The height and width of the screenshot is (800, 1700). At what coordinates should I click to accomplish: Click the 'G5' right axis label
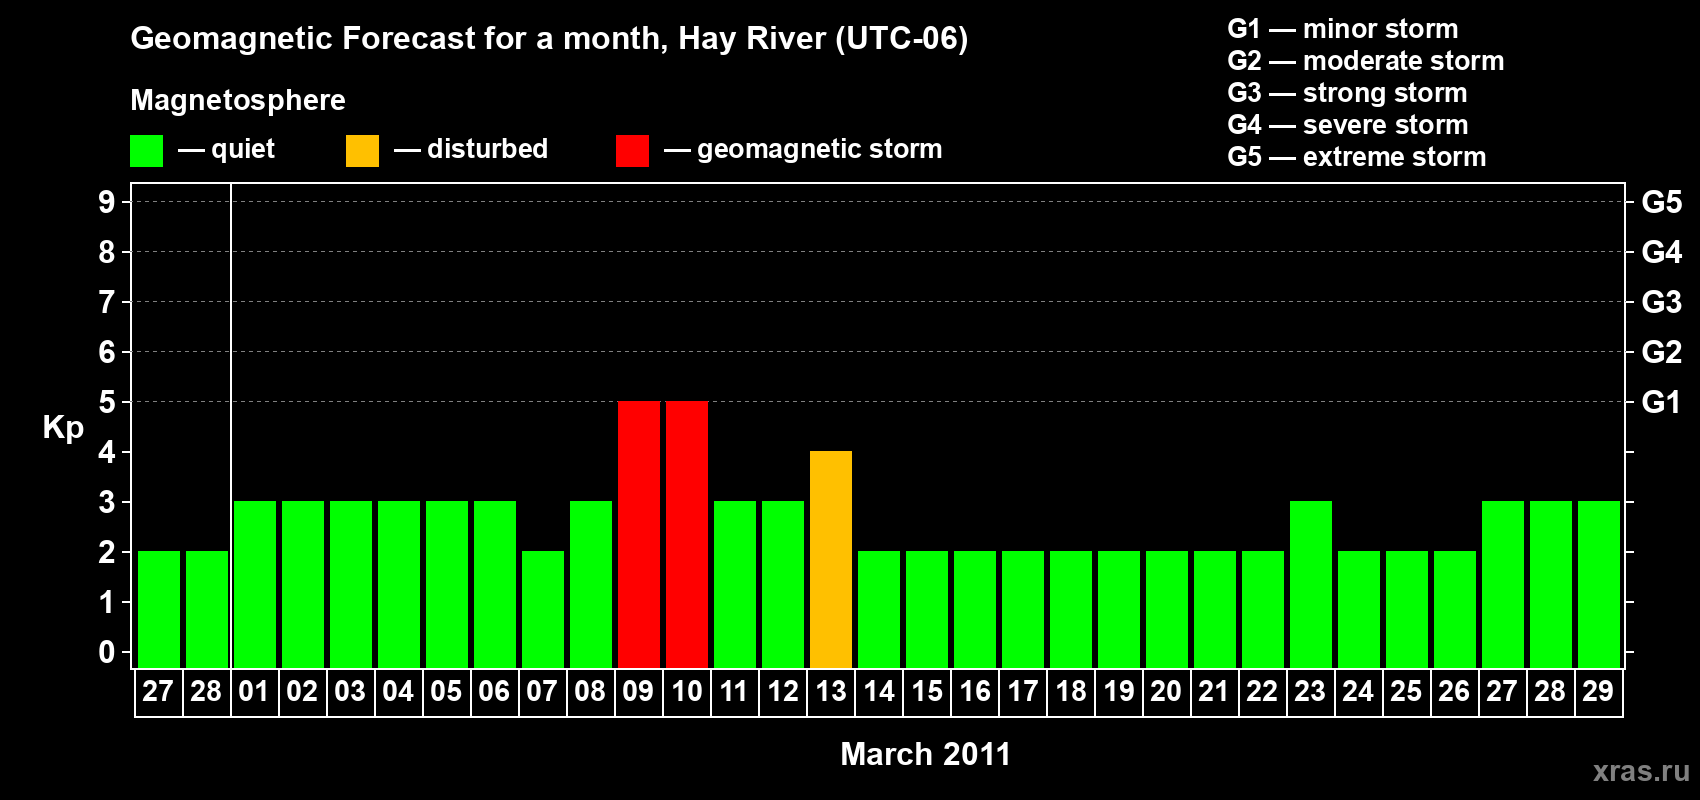point(1662,202)
